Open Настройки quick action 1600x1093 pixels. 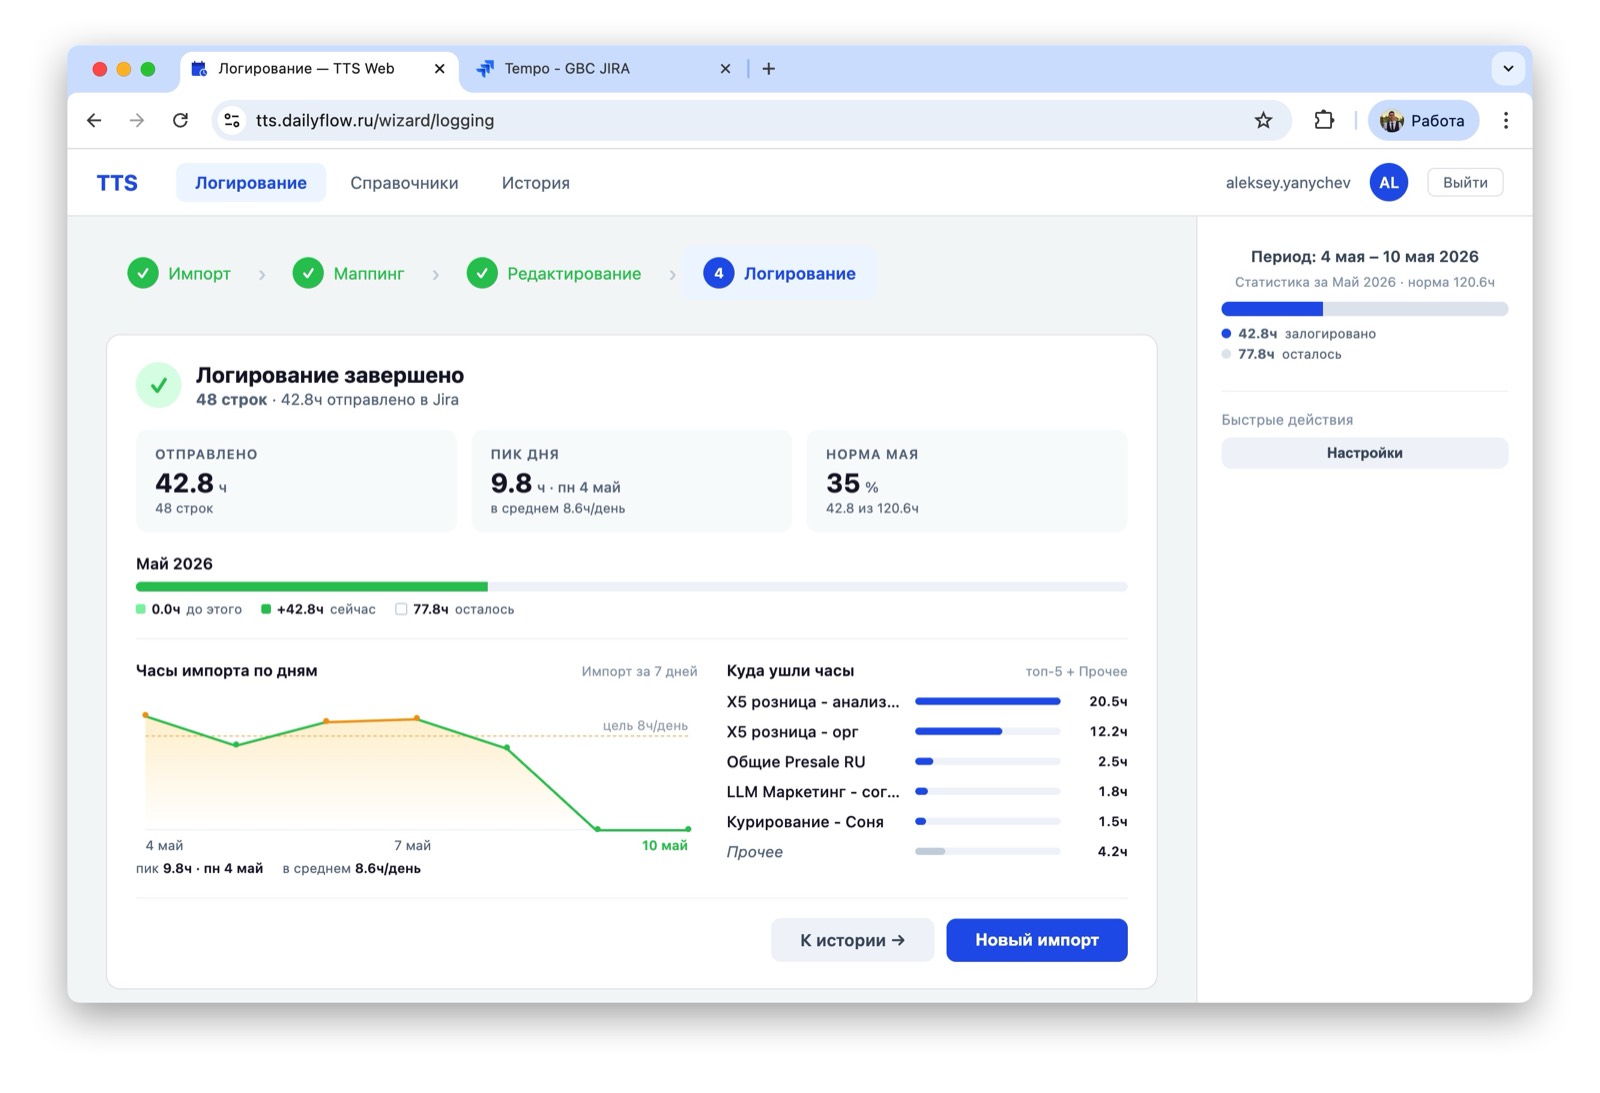point(1364,453)
